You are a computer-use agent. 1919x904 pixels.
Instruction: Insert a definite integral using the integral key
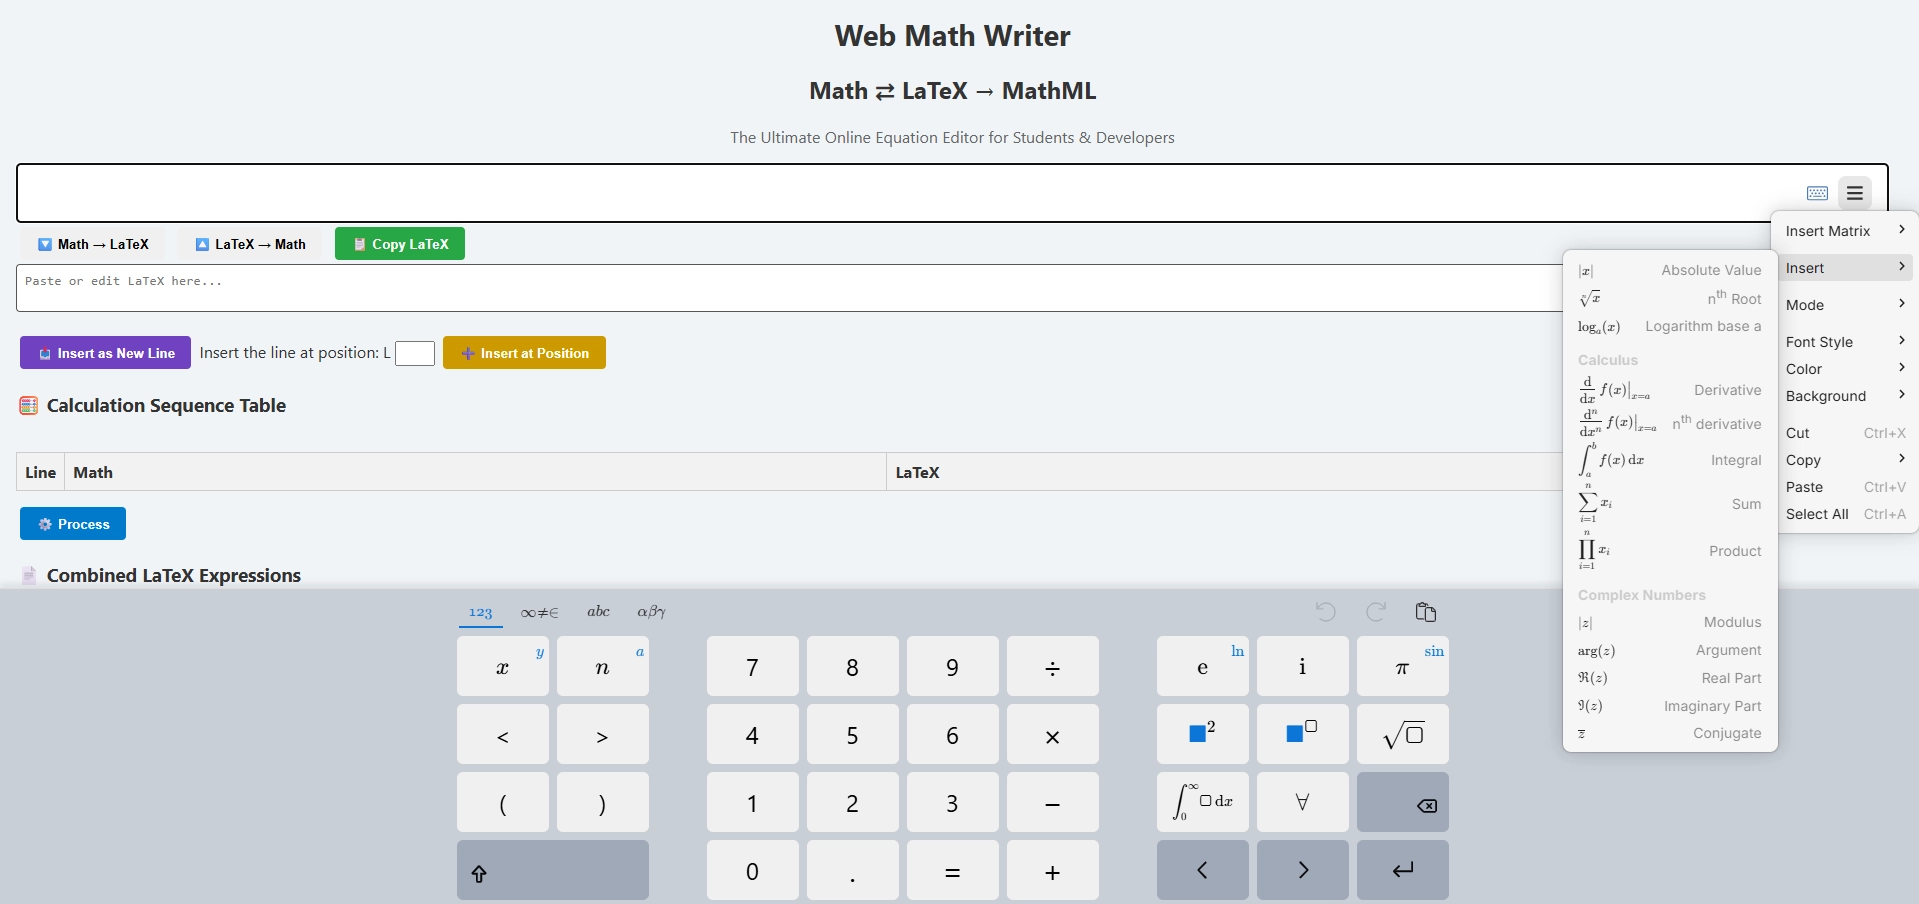point(1201,801)
